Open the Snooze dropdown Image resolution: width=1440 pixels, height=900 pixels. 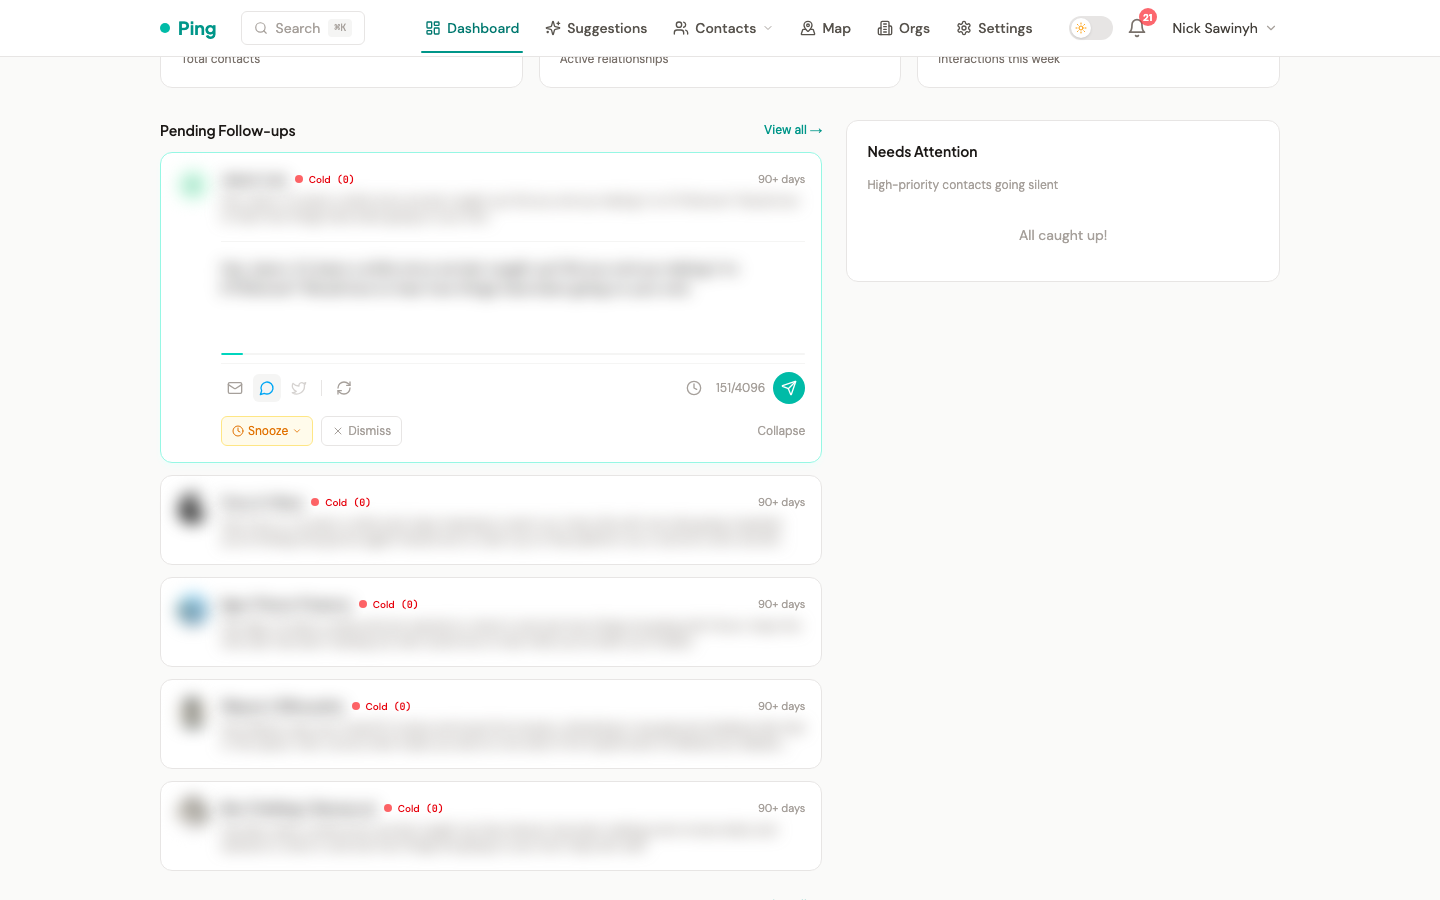267,431
